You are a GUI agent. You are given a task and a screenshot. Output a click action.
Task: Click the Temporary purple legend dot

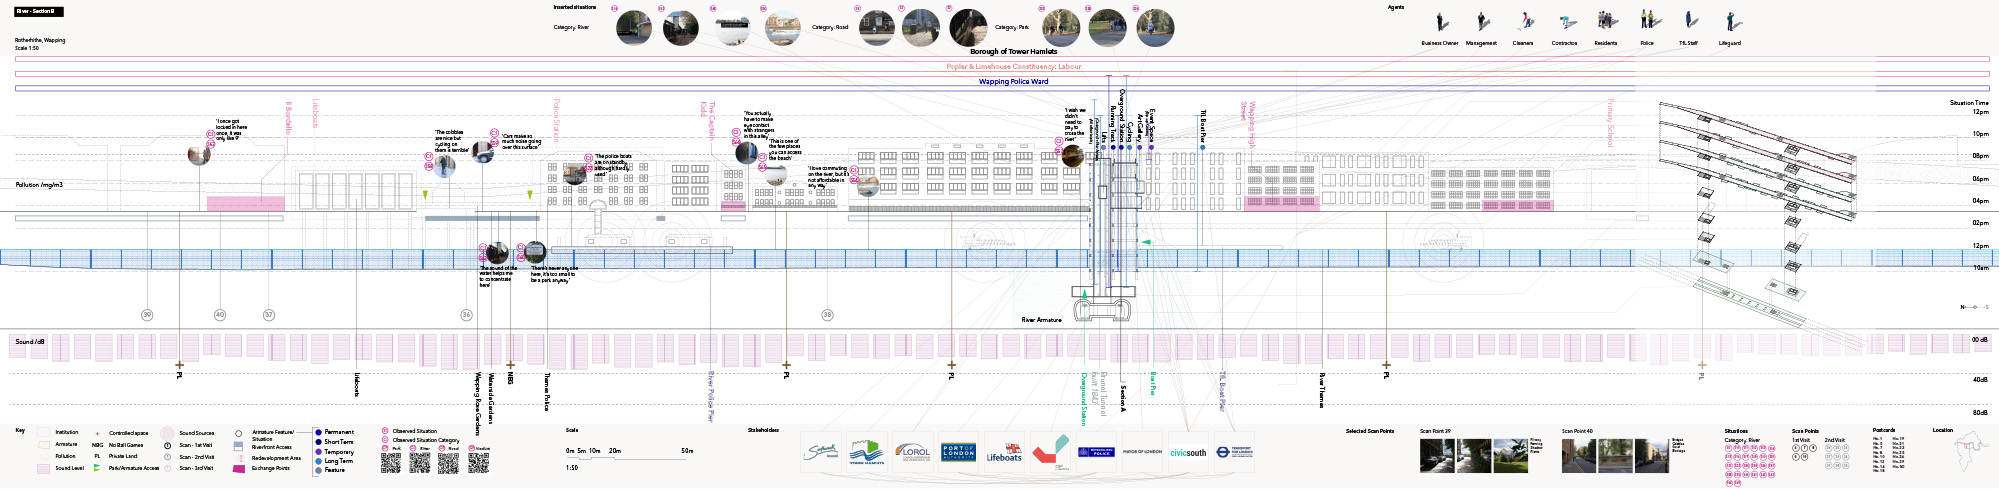(318, 452)
